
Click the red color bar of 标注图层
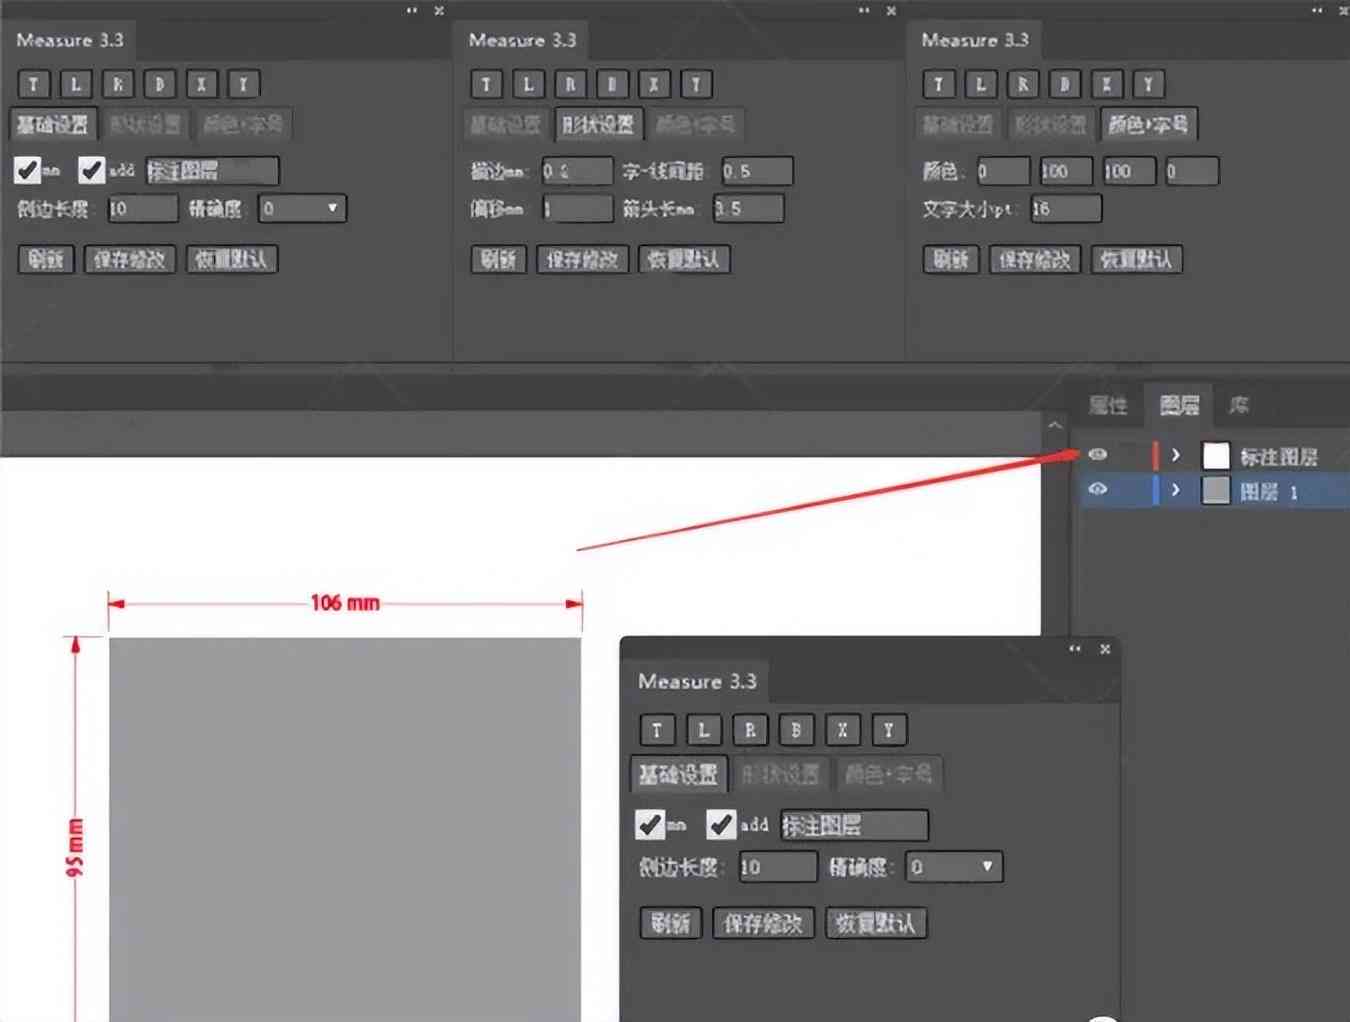(1155, 455)
